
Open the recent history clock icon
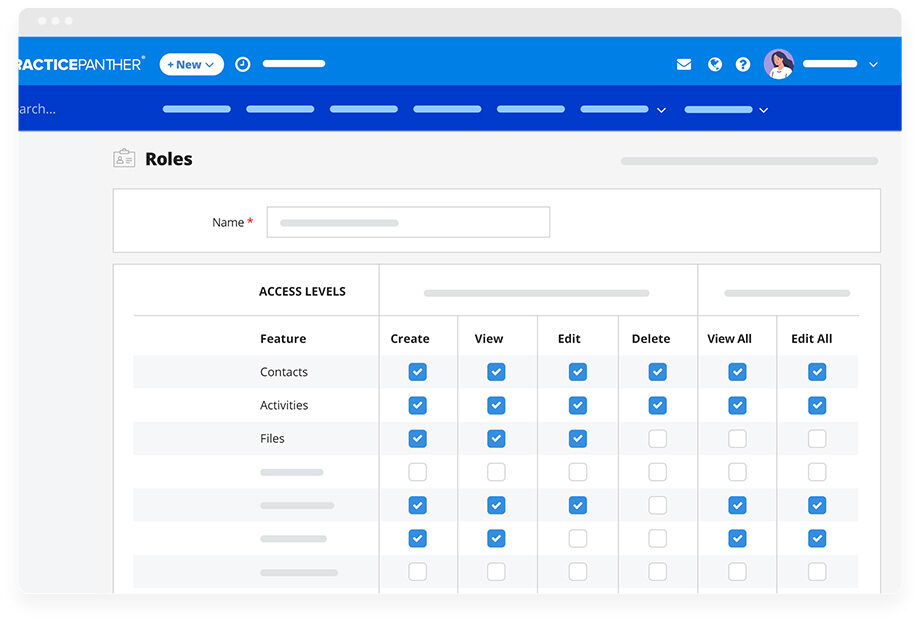[x=242, y=63]
